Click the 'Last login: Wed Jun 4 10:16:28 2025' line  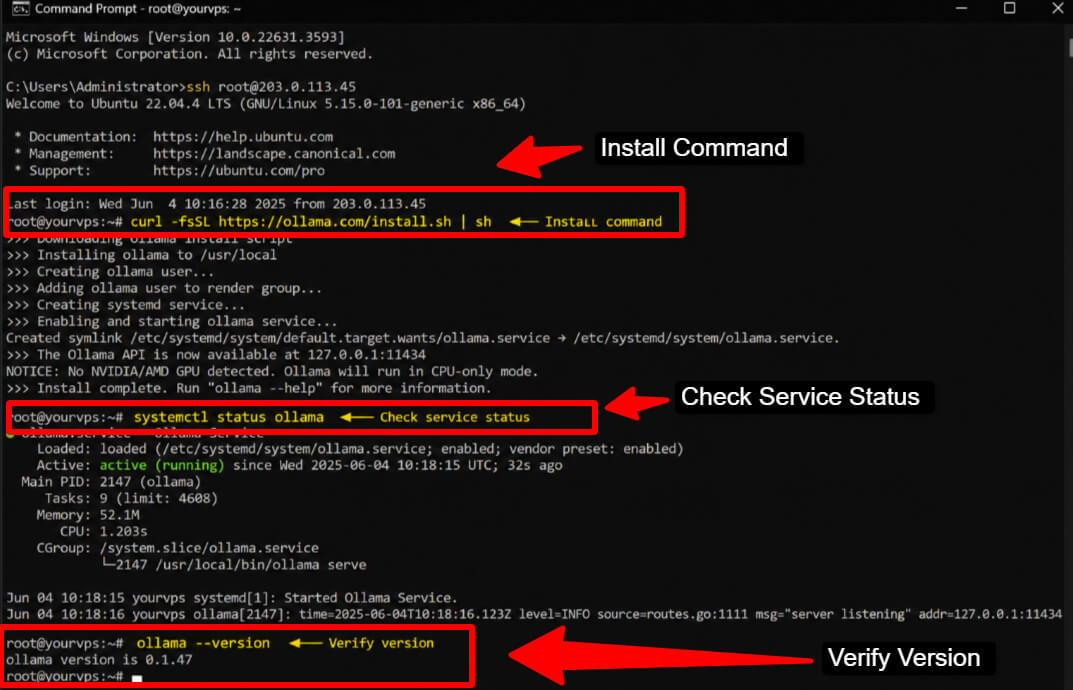216,203
